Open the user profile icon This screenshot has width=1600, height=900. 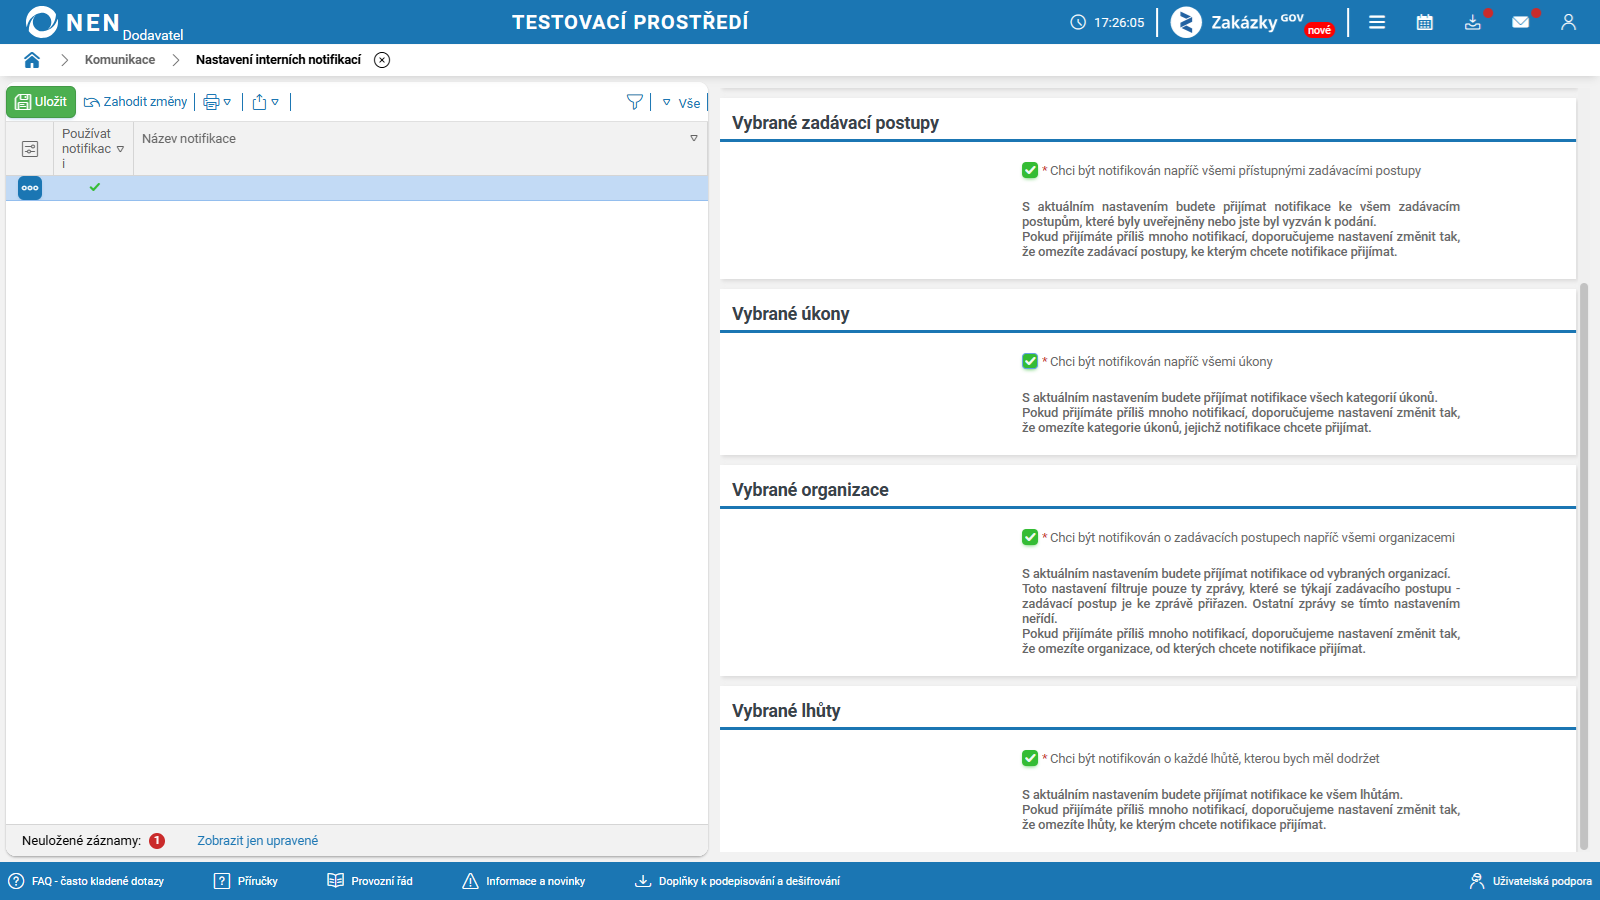tap(1569, 22)
